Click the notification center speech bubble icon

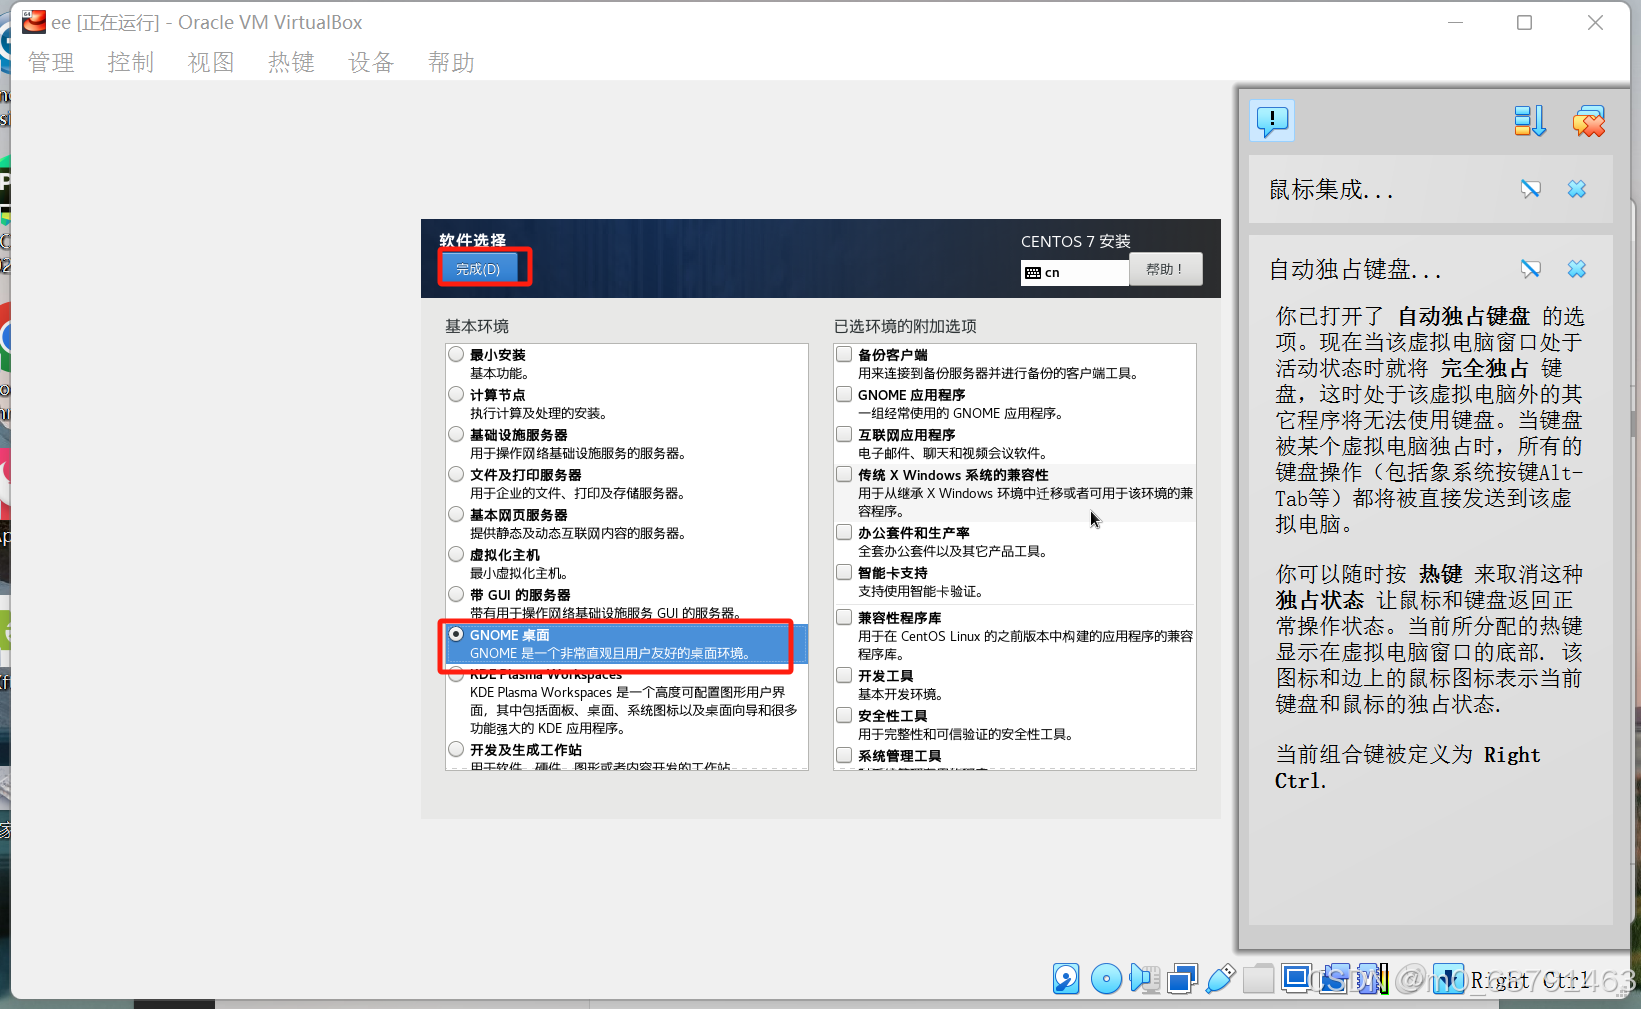(x=1272, y=121)
